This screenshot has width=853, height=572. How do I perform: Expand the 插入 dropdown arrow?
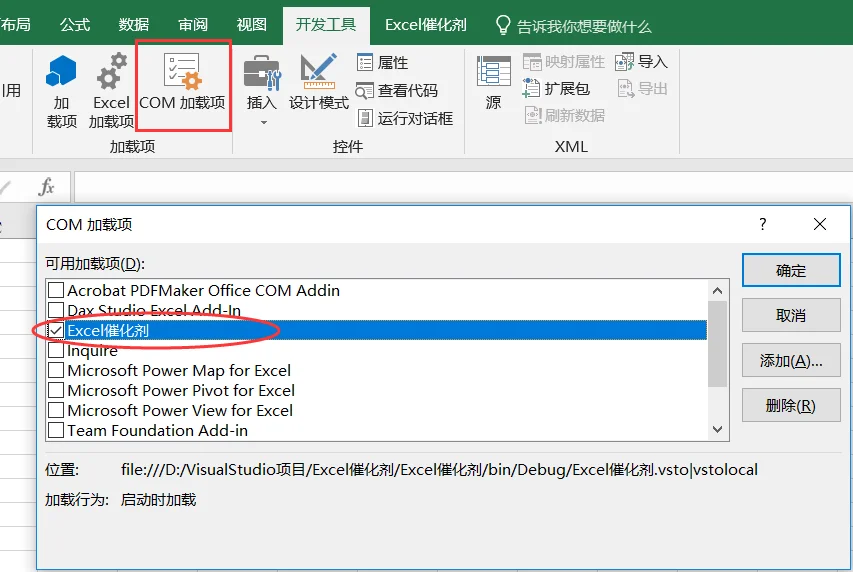[x=264, y=123]
